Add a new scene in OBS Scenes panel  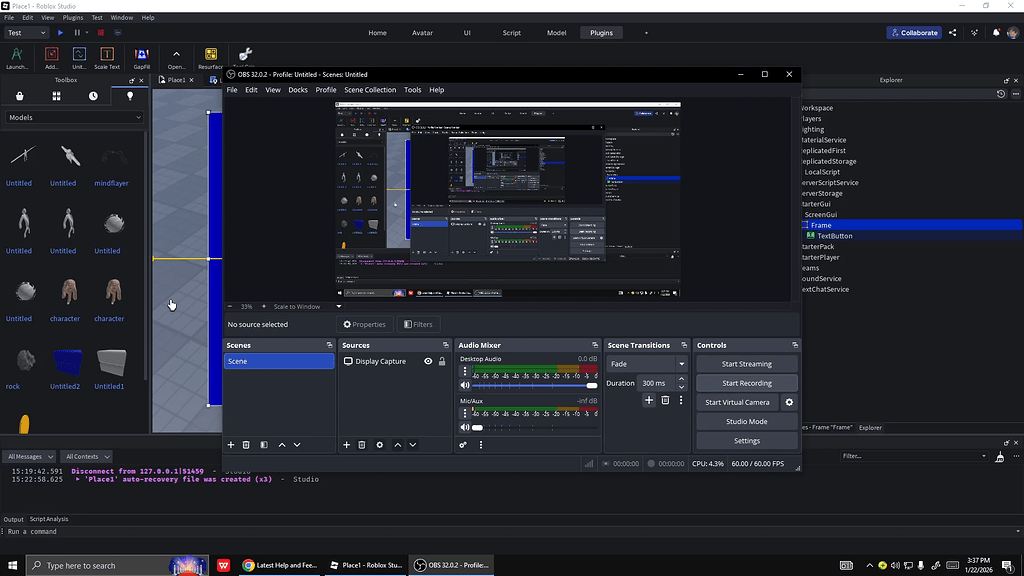231,445
